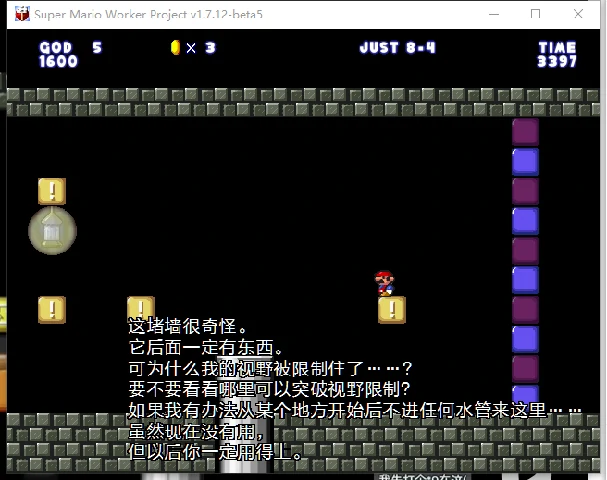
Task: Maximize the Super Mario Worker window
Action: click(535, 14)
